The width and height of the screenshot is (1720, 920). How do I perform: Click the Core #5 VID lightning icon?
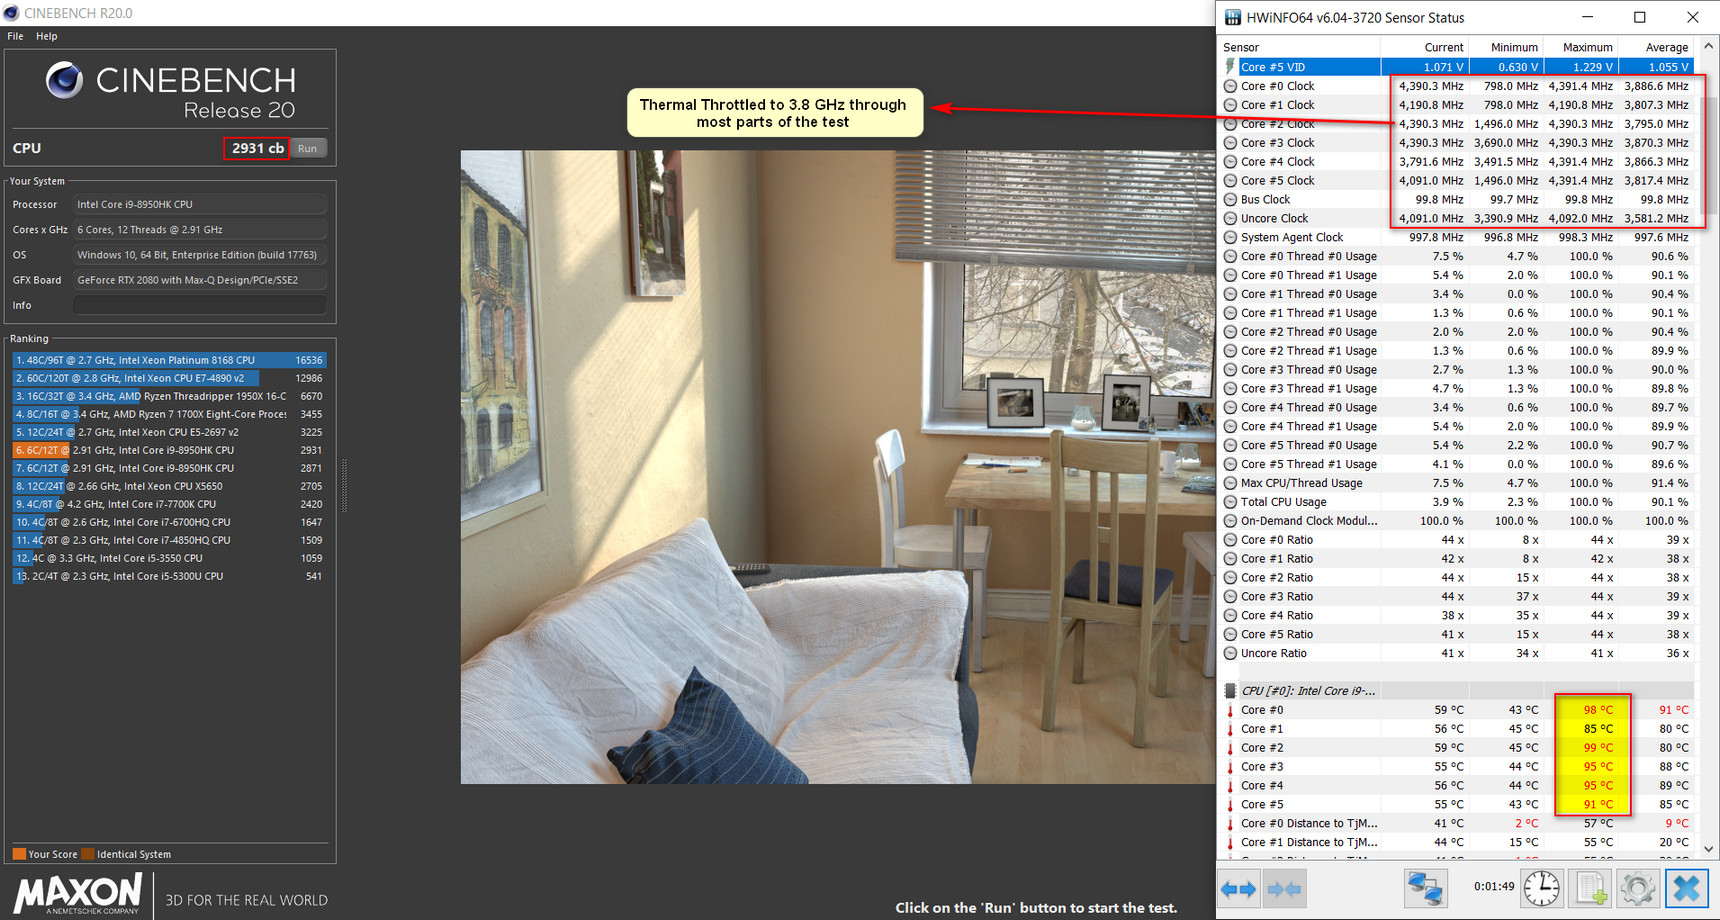point(1230,67)
